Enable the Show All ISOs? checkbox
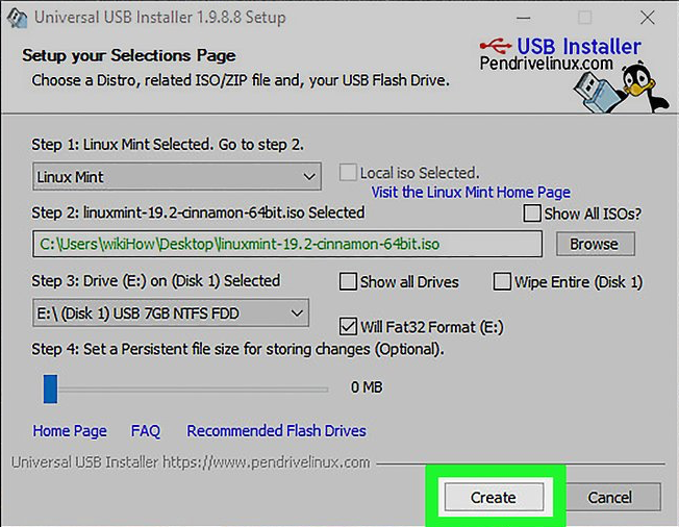The image size is (679, 527). click(532, 214)
